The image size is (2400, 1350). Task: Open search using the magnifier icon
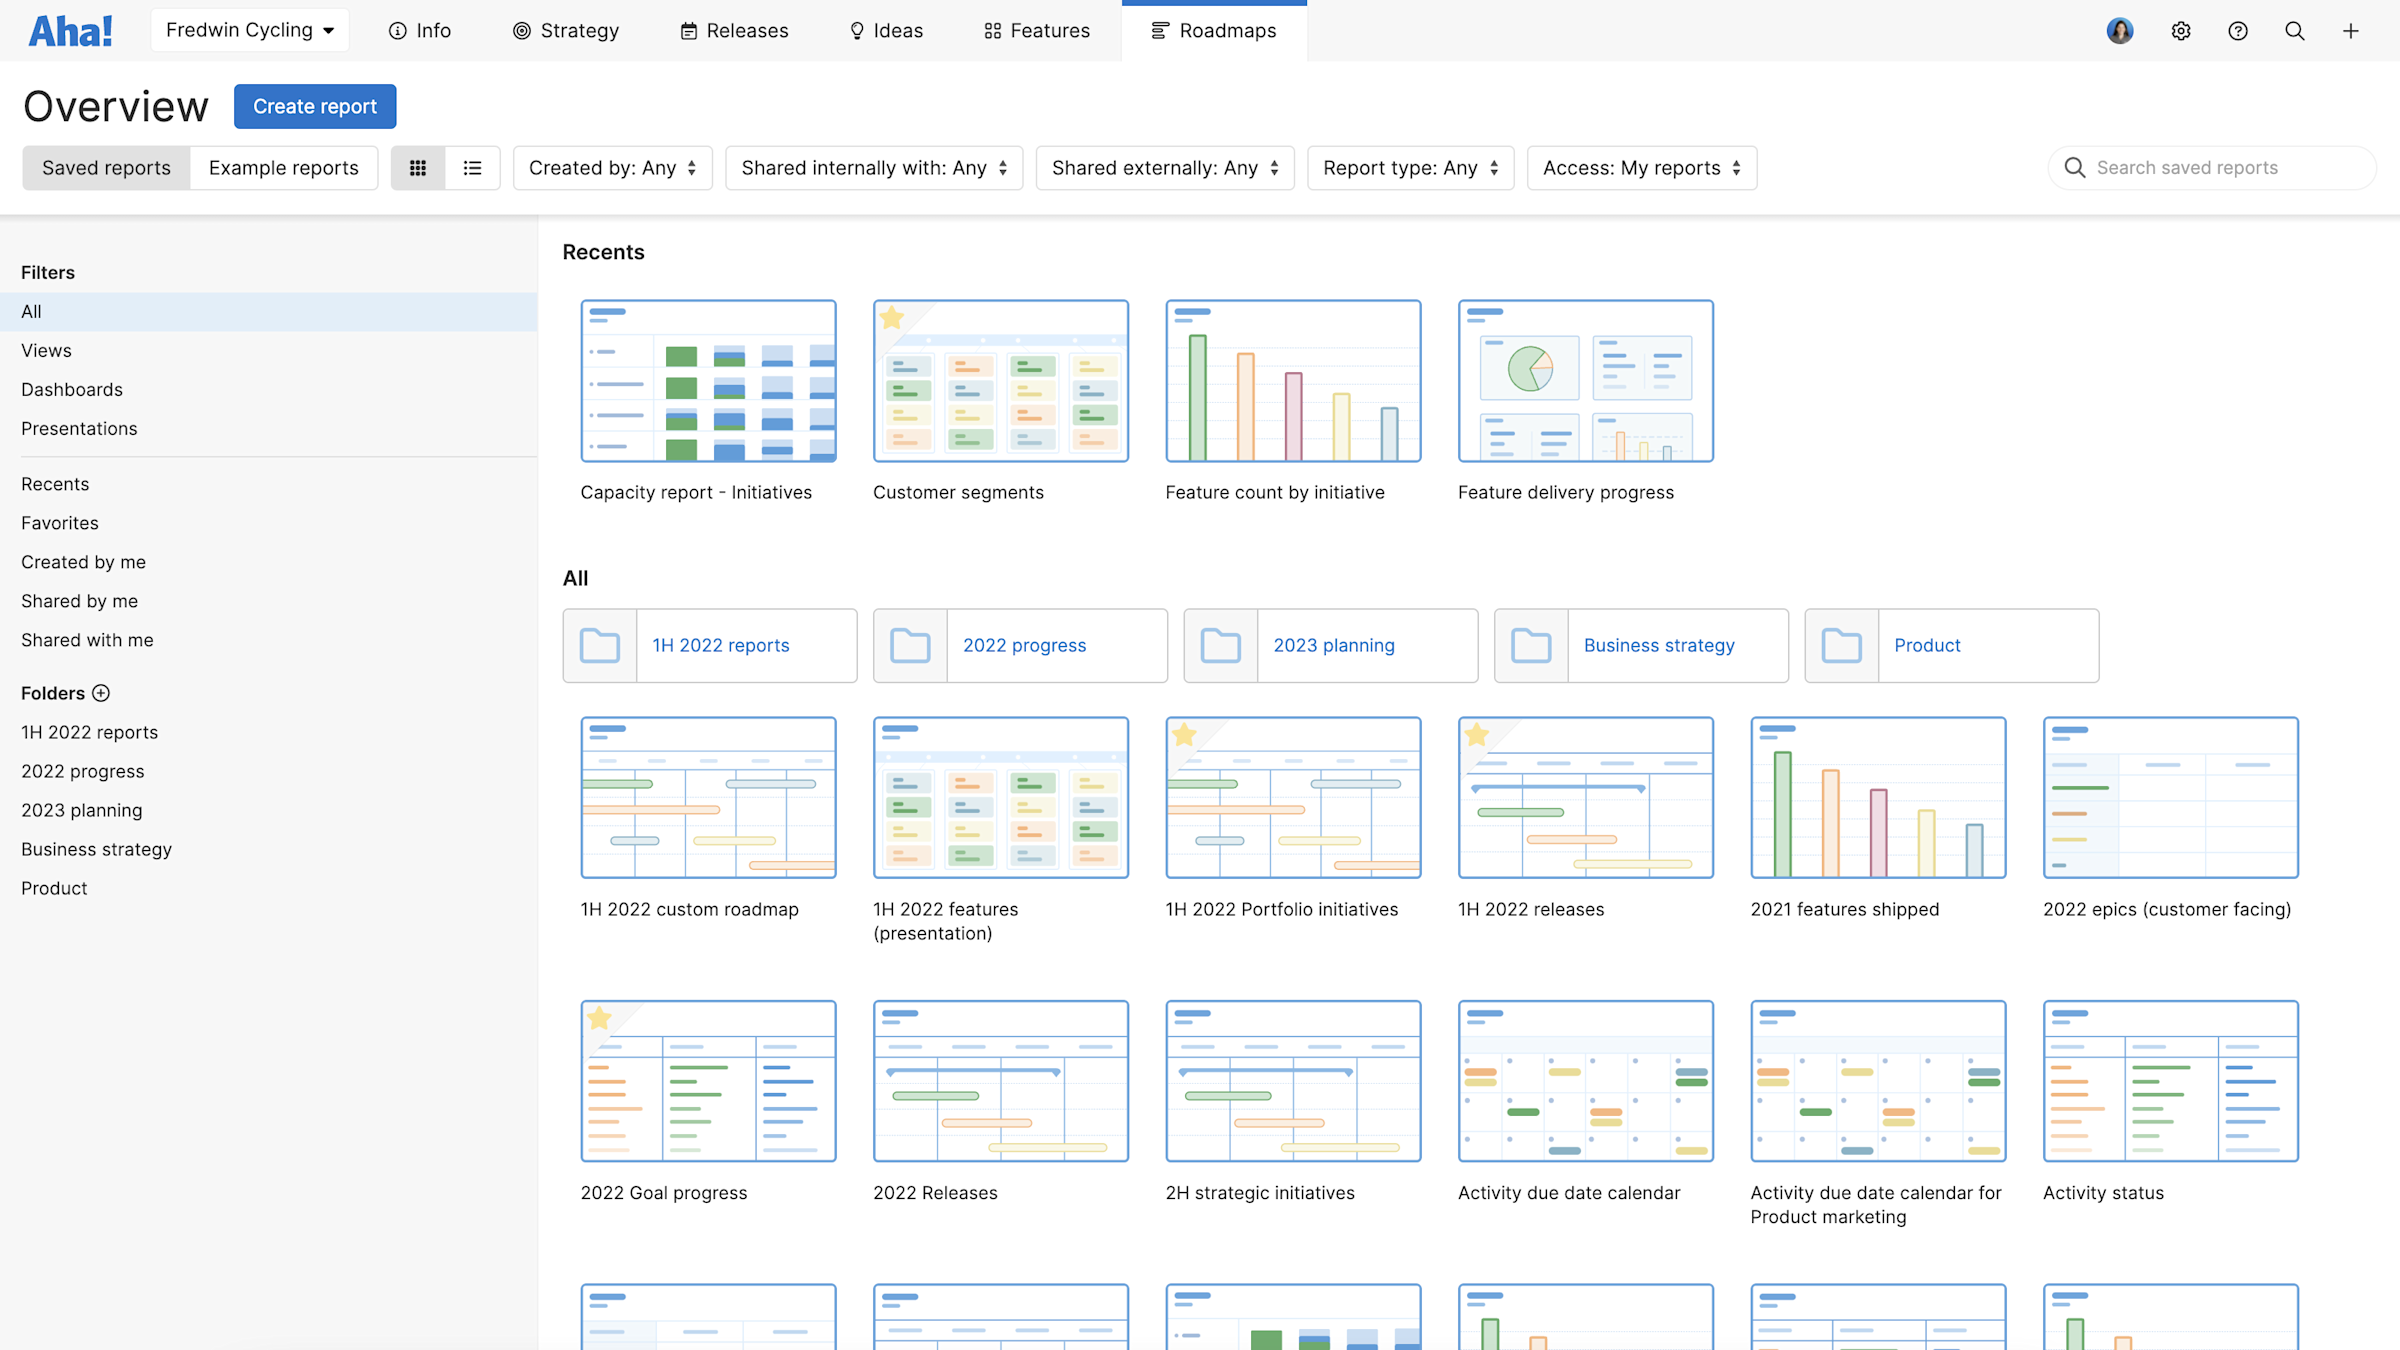click(2294, 30)
